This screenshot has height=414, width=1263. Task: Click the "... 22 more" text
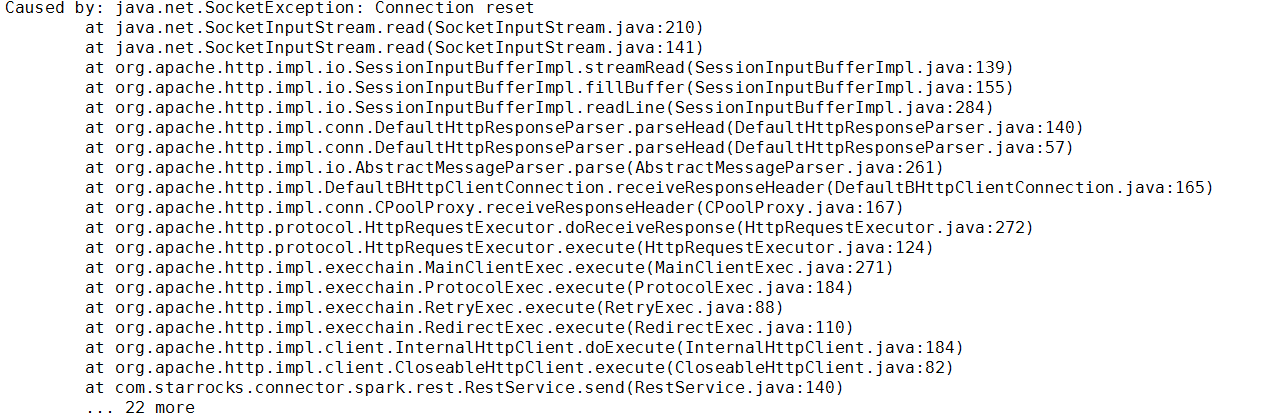coord(140,407)
